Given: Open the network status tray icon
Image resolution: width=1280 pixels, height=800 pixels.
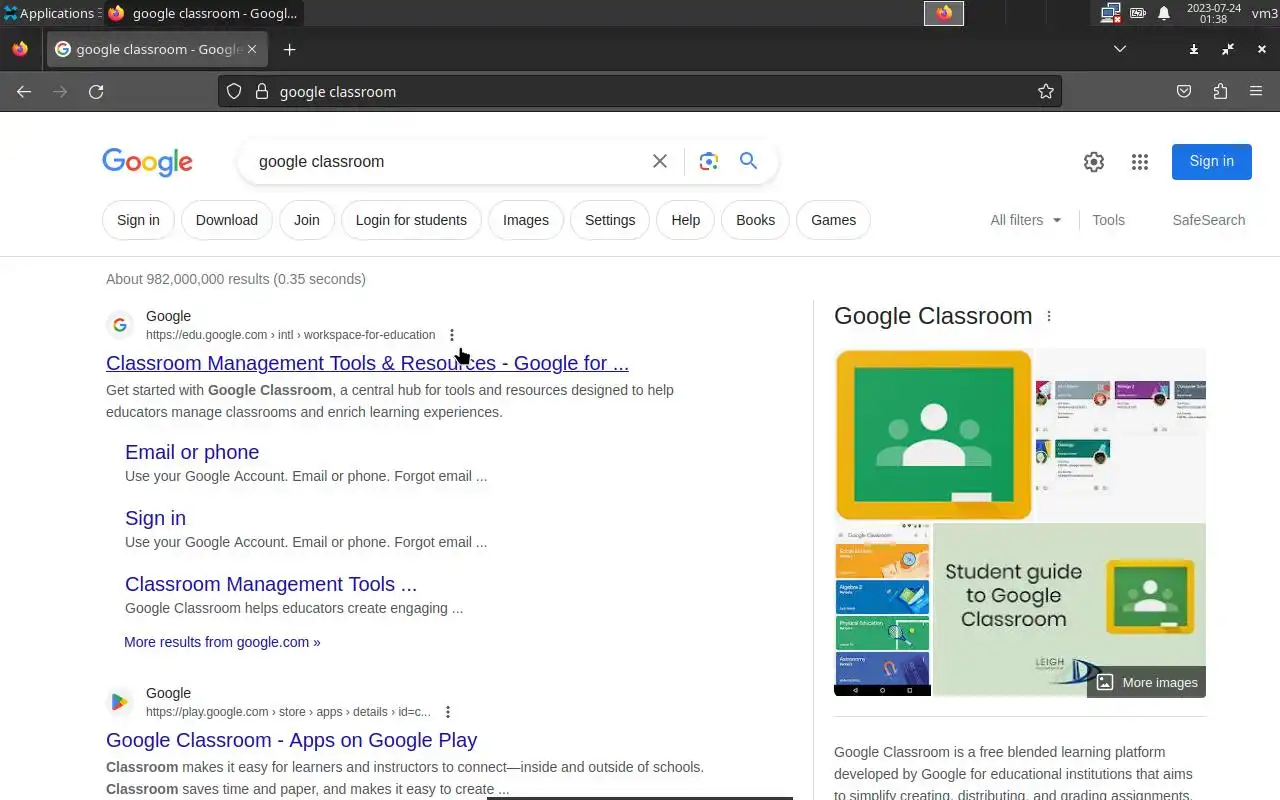Looking at the screenshot, I should 1110,13.
